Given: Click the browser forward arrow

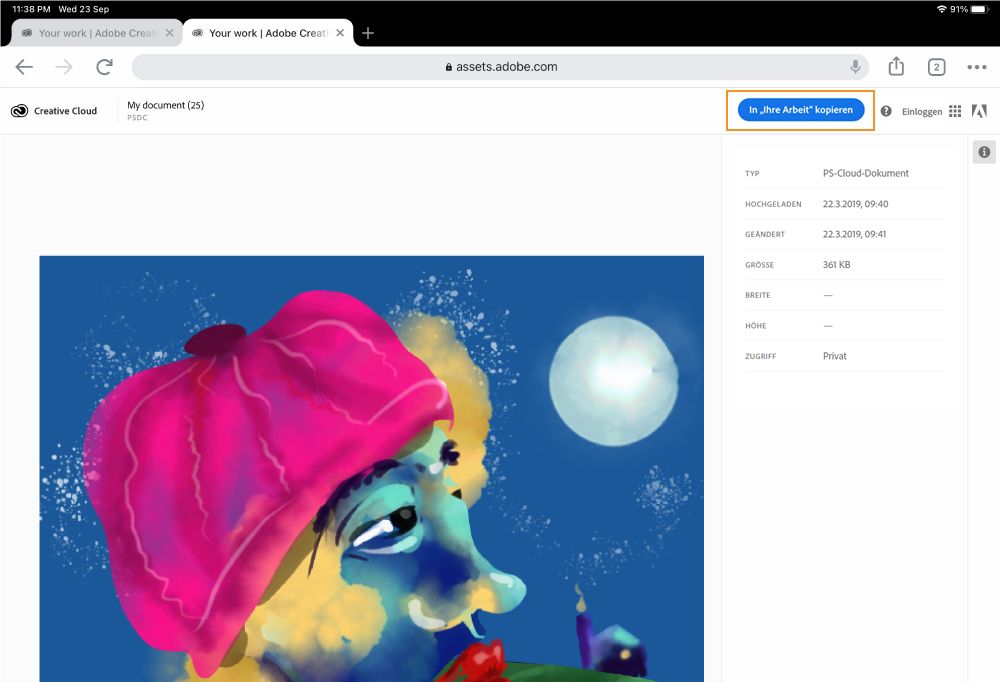Looking at the screenshot, I should tap(64, 67).
